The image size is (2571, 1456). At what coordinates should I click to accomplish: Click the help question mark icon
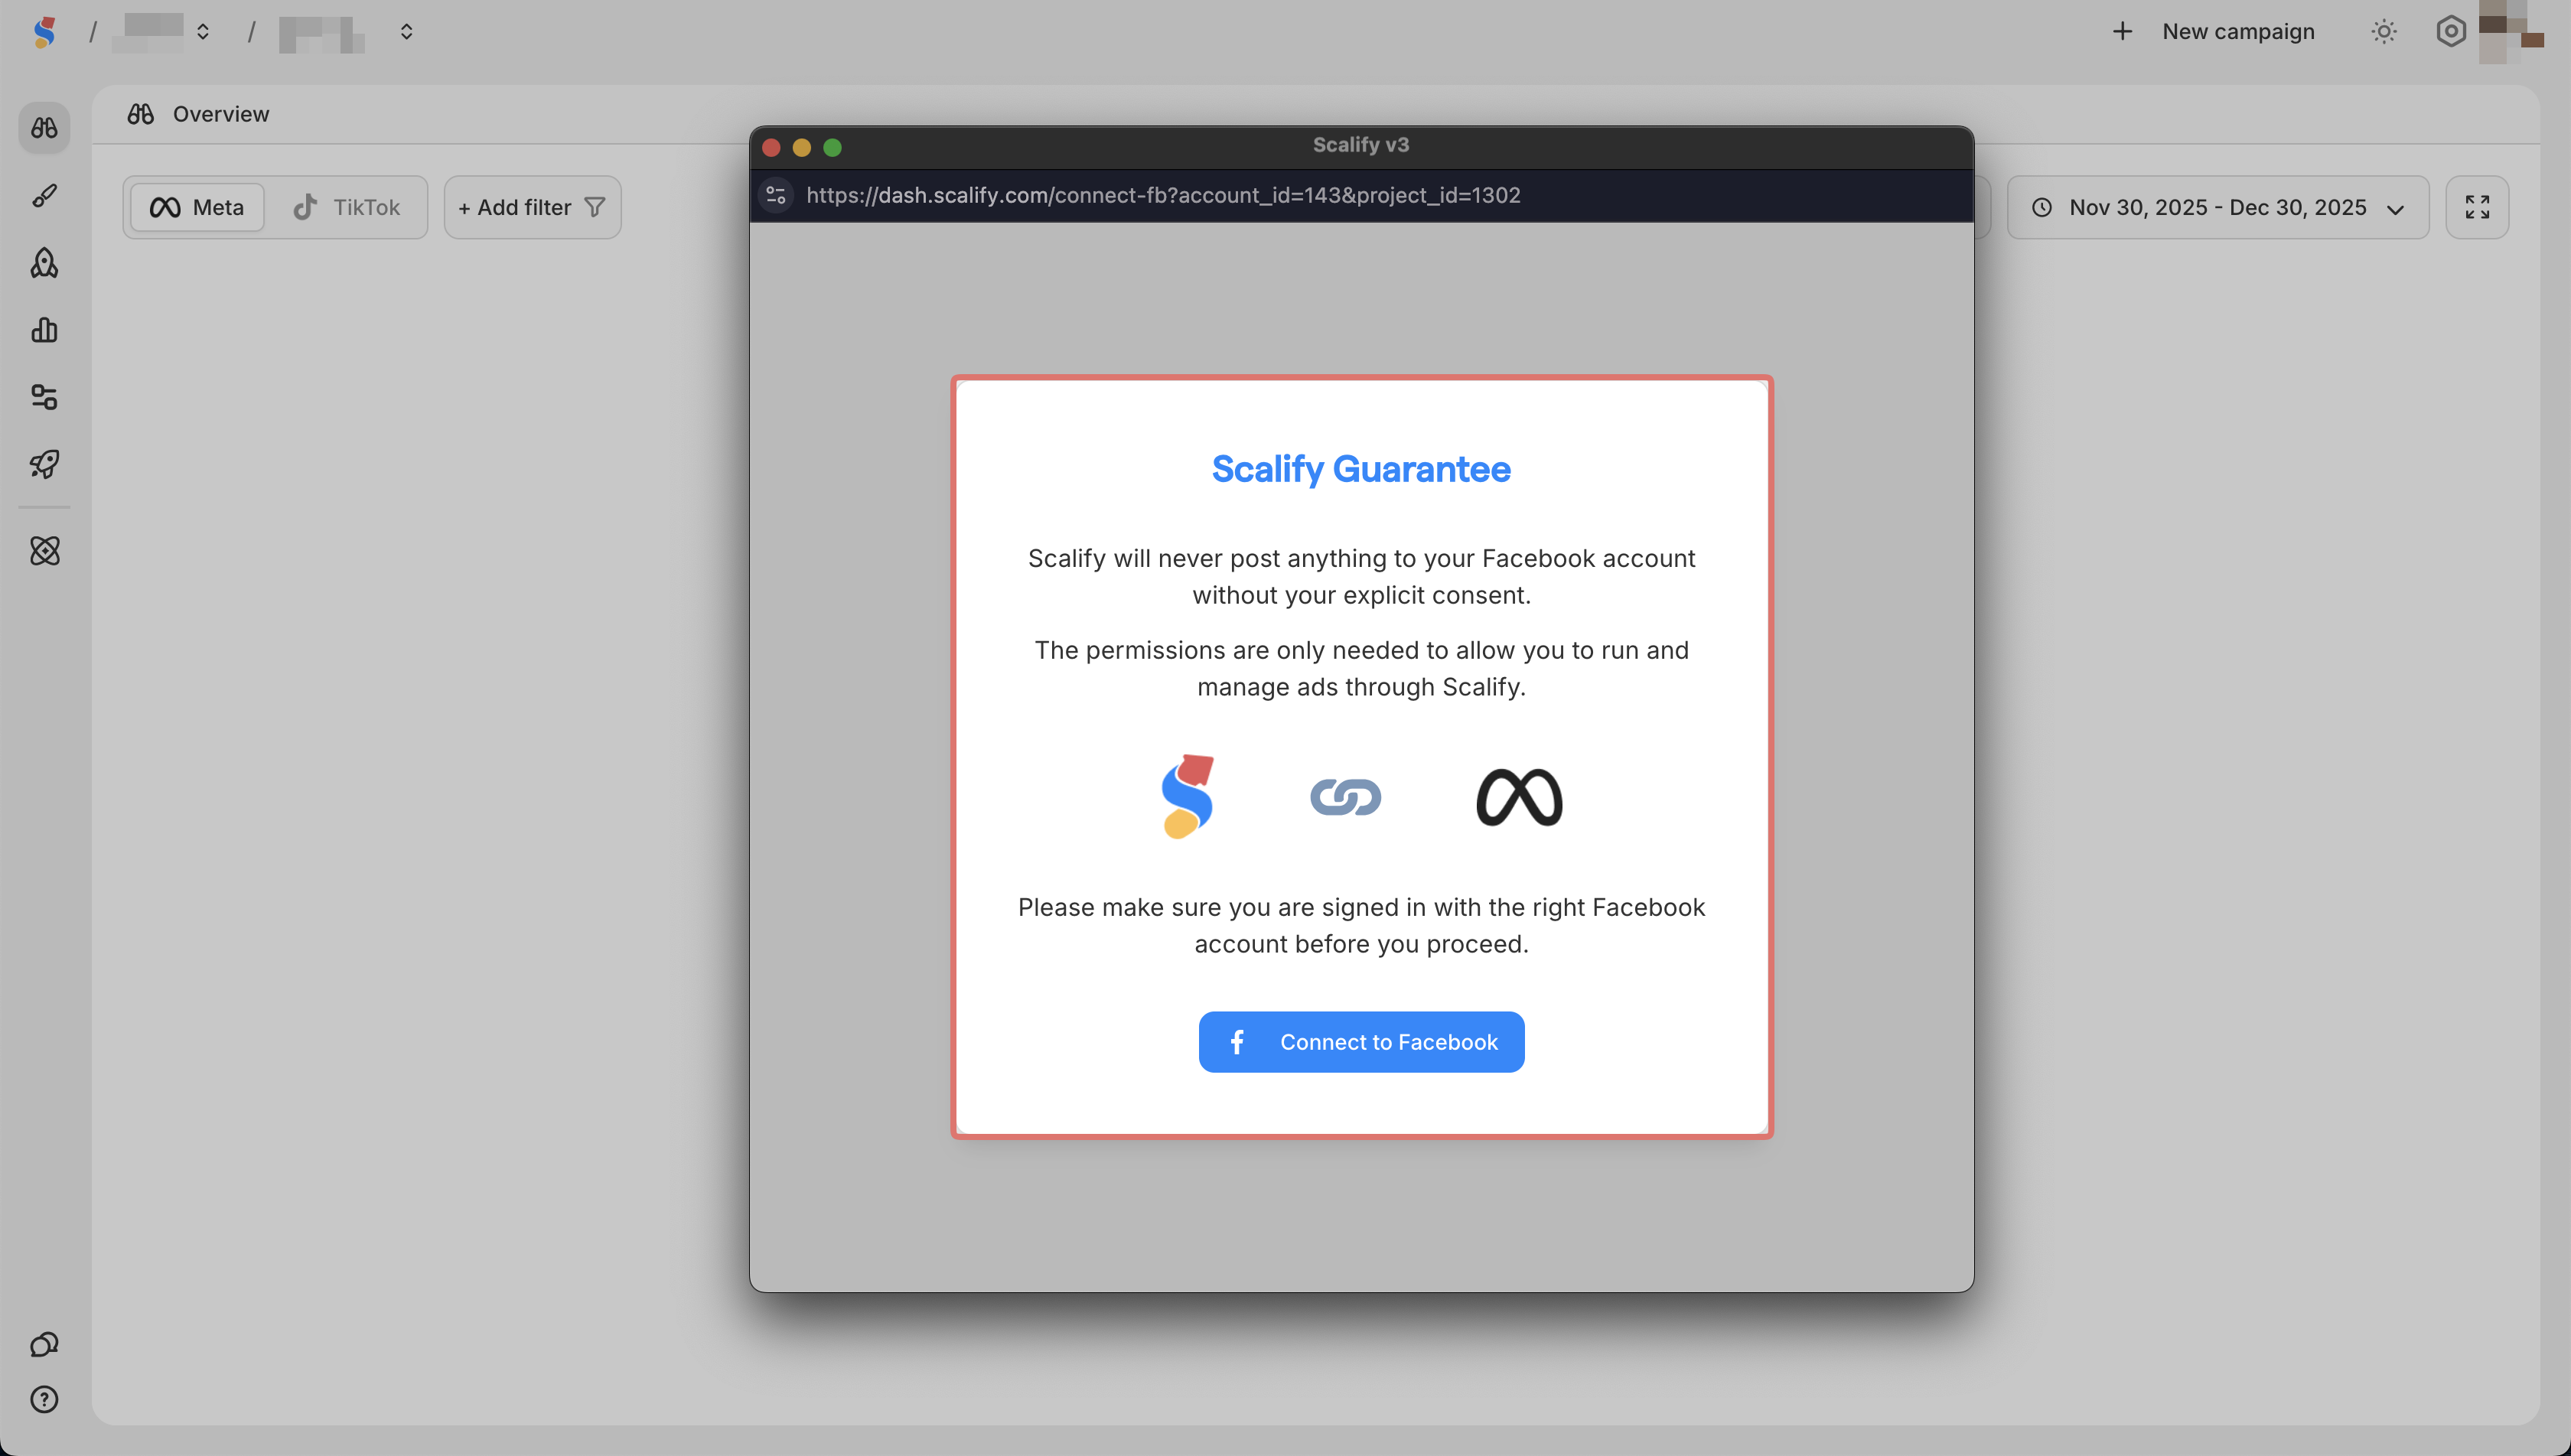(x=44, y=1399)
